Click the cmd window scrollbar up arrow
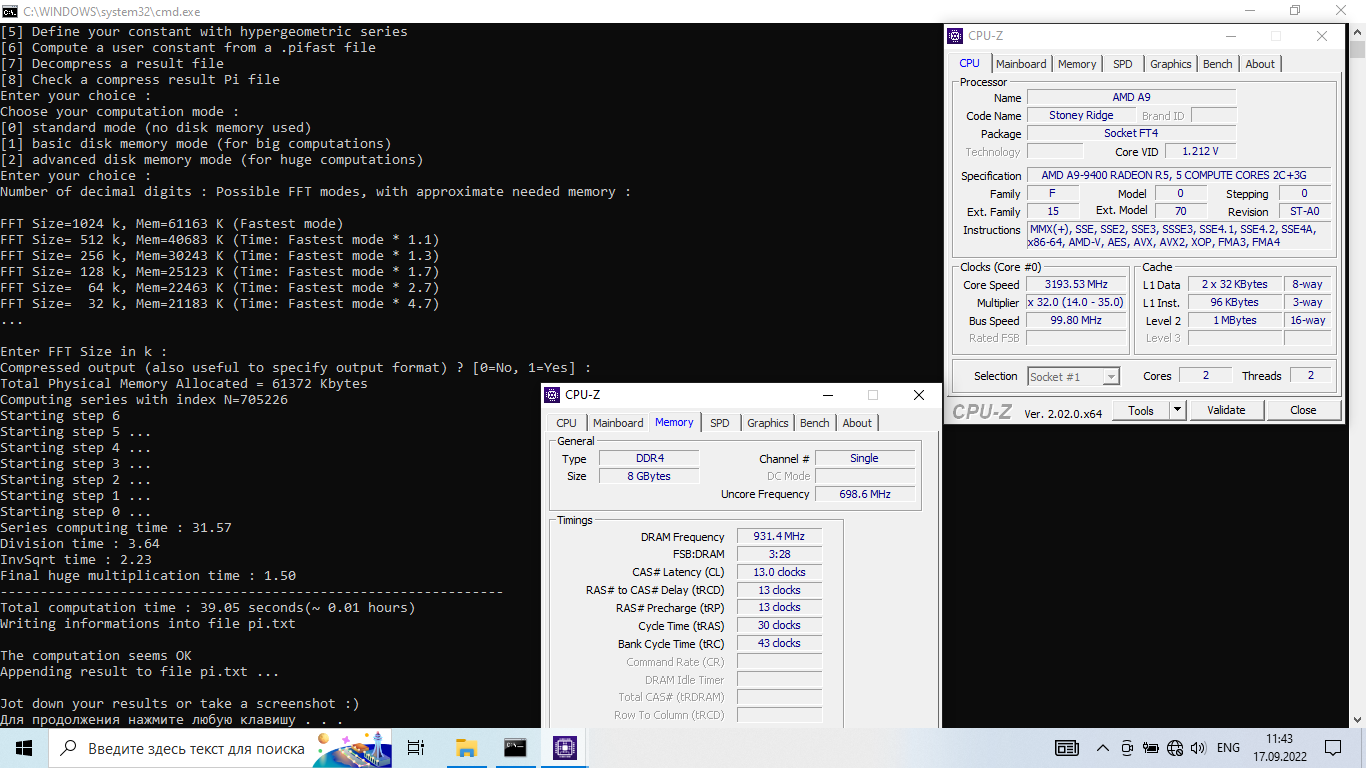The image size is (1366, 768). tap(1357, 30)
